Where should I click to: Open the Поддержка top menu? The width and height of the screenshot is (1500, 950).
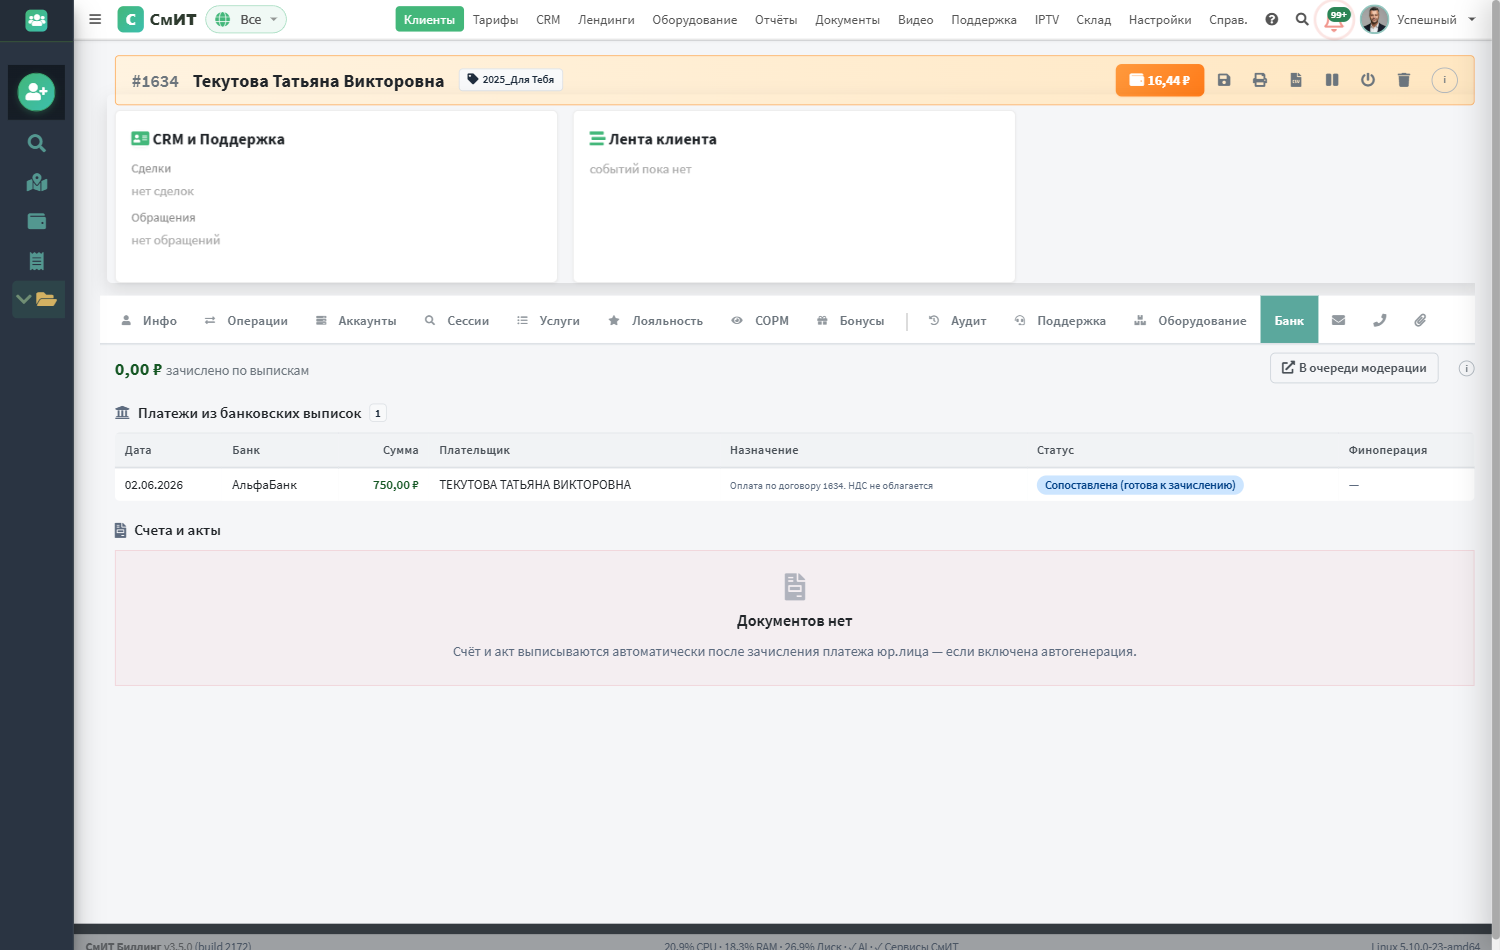(984, 19)
